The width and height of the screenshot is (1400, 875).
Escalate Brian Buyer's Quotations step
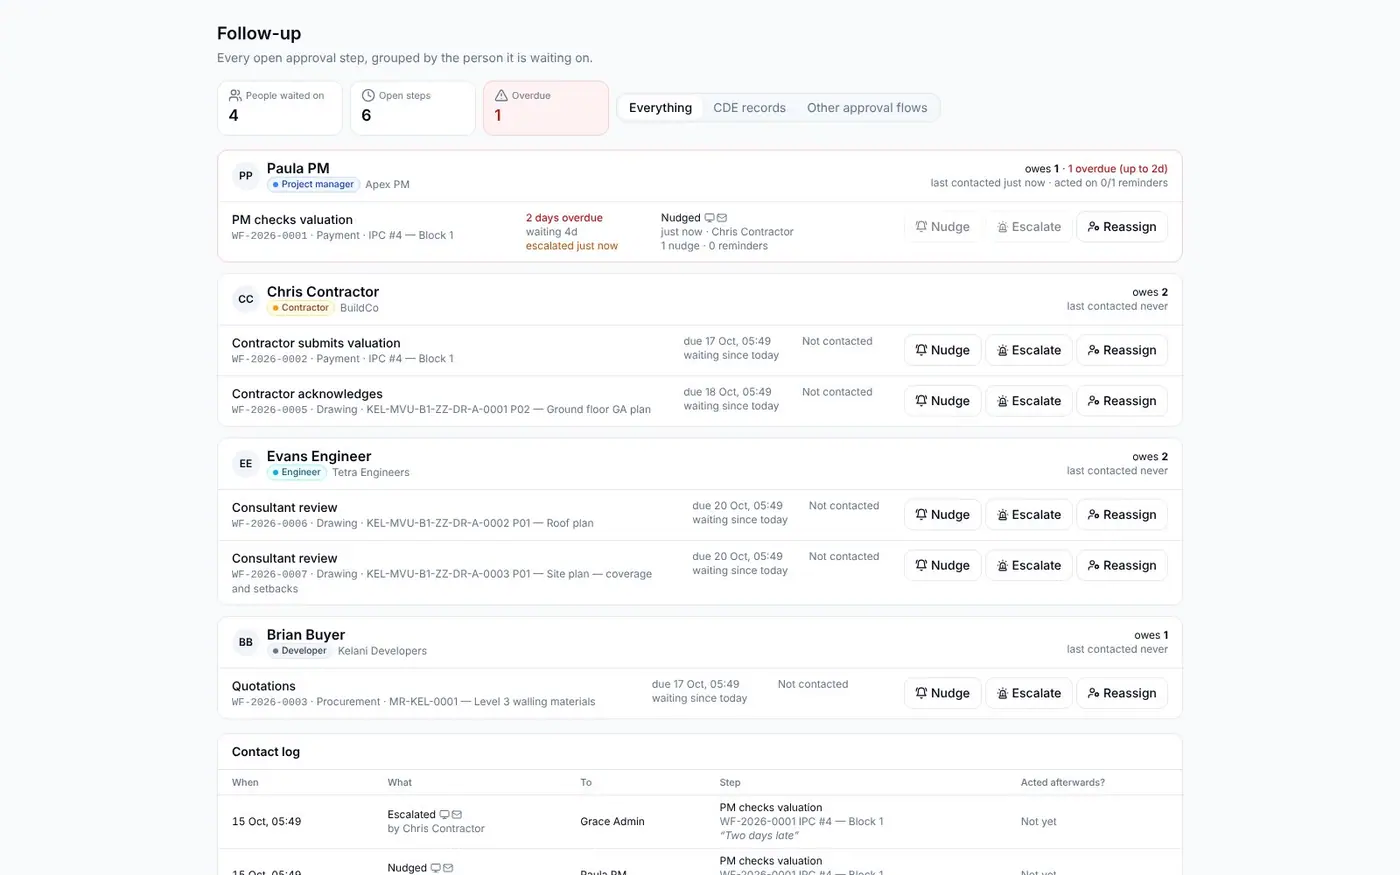[x=1028, y=693]
